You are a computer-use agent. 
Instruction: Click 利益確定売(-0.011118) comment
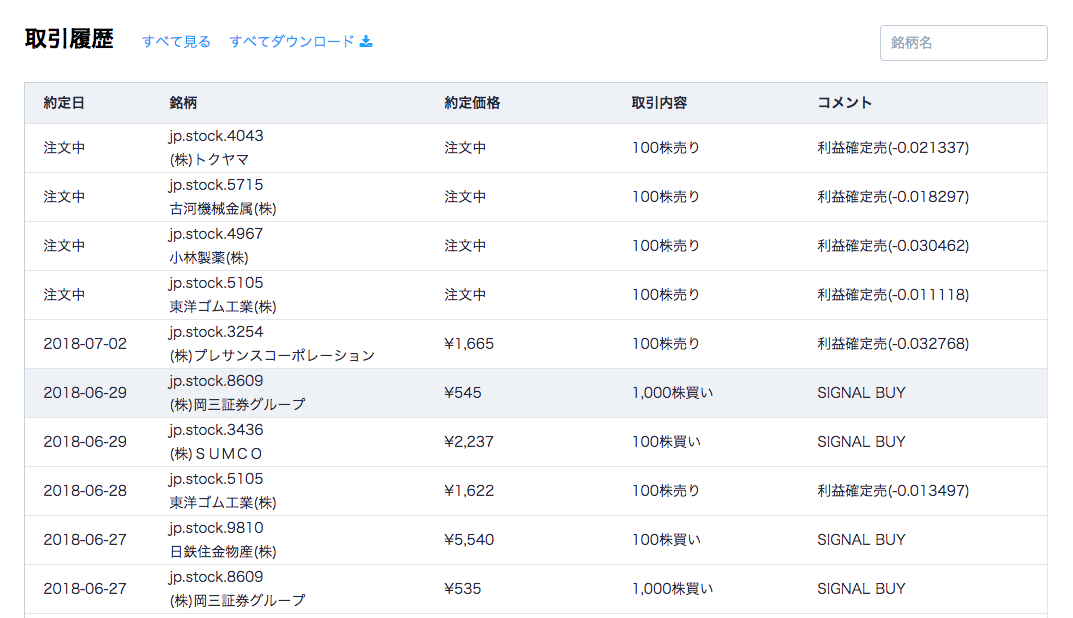tap(893, 295)
